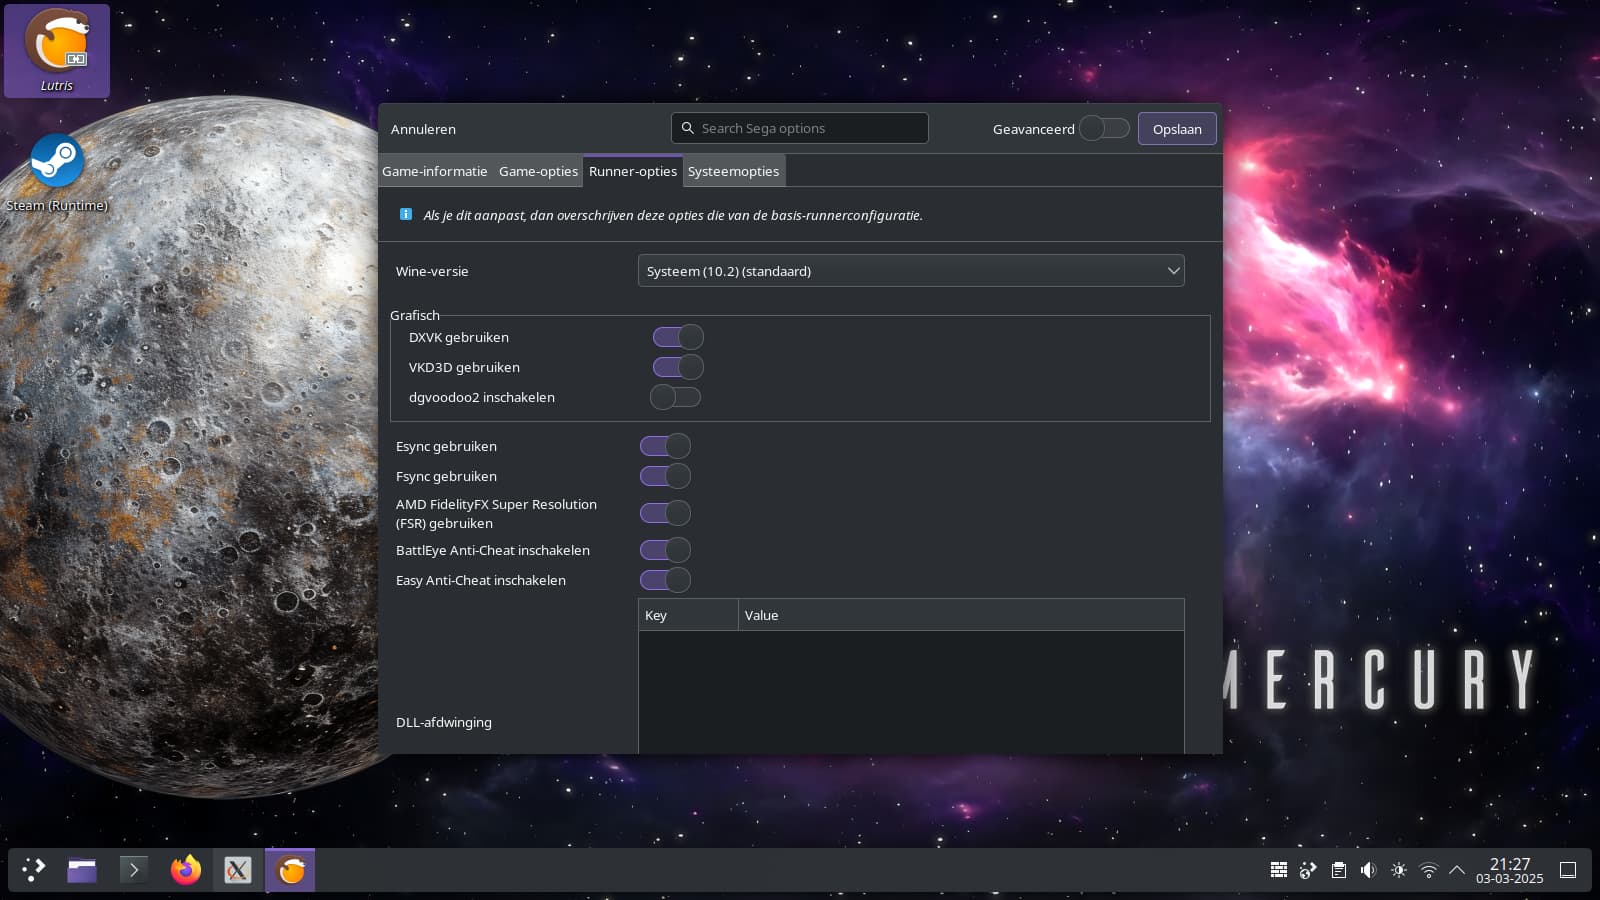Click the show desktop button
Viewport: 1600px width, 900px height.
coord(1568,870)
